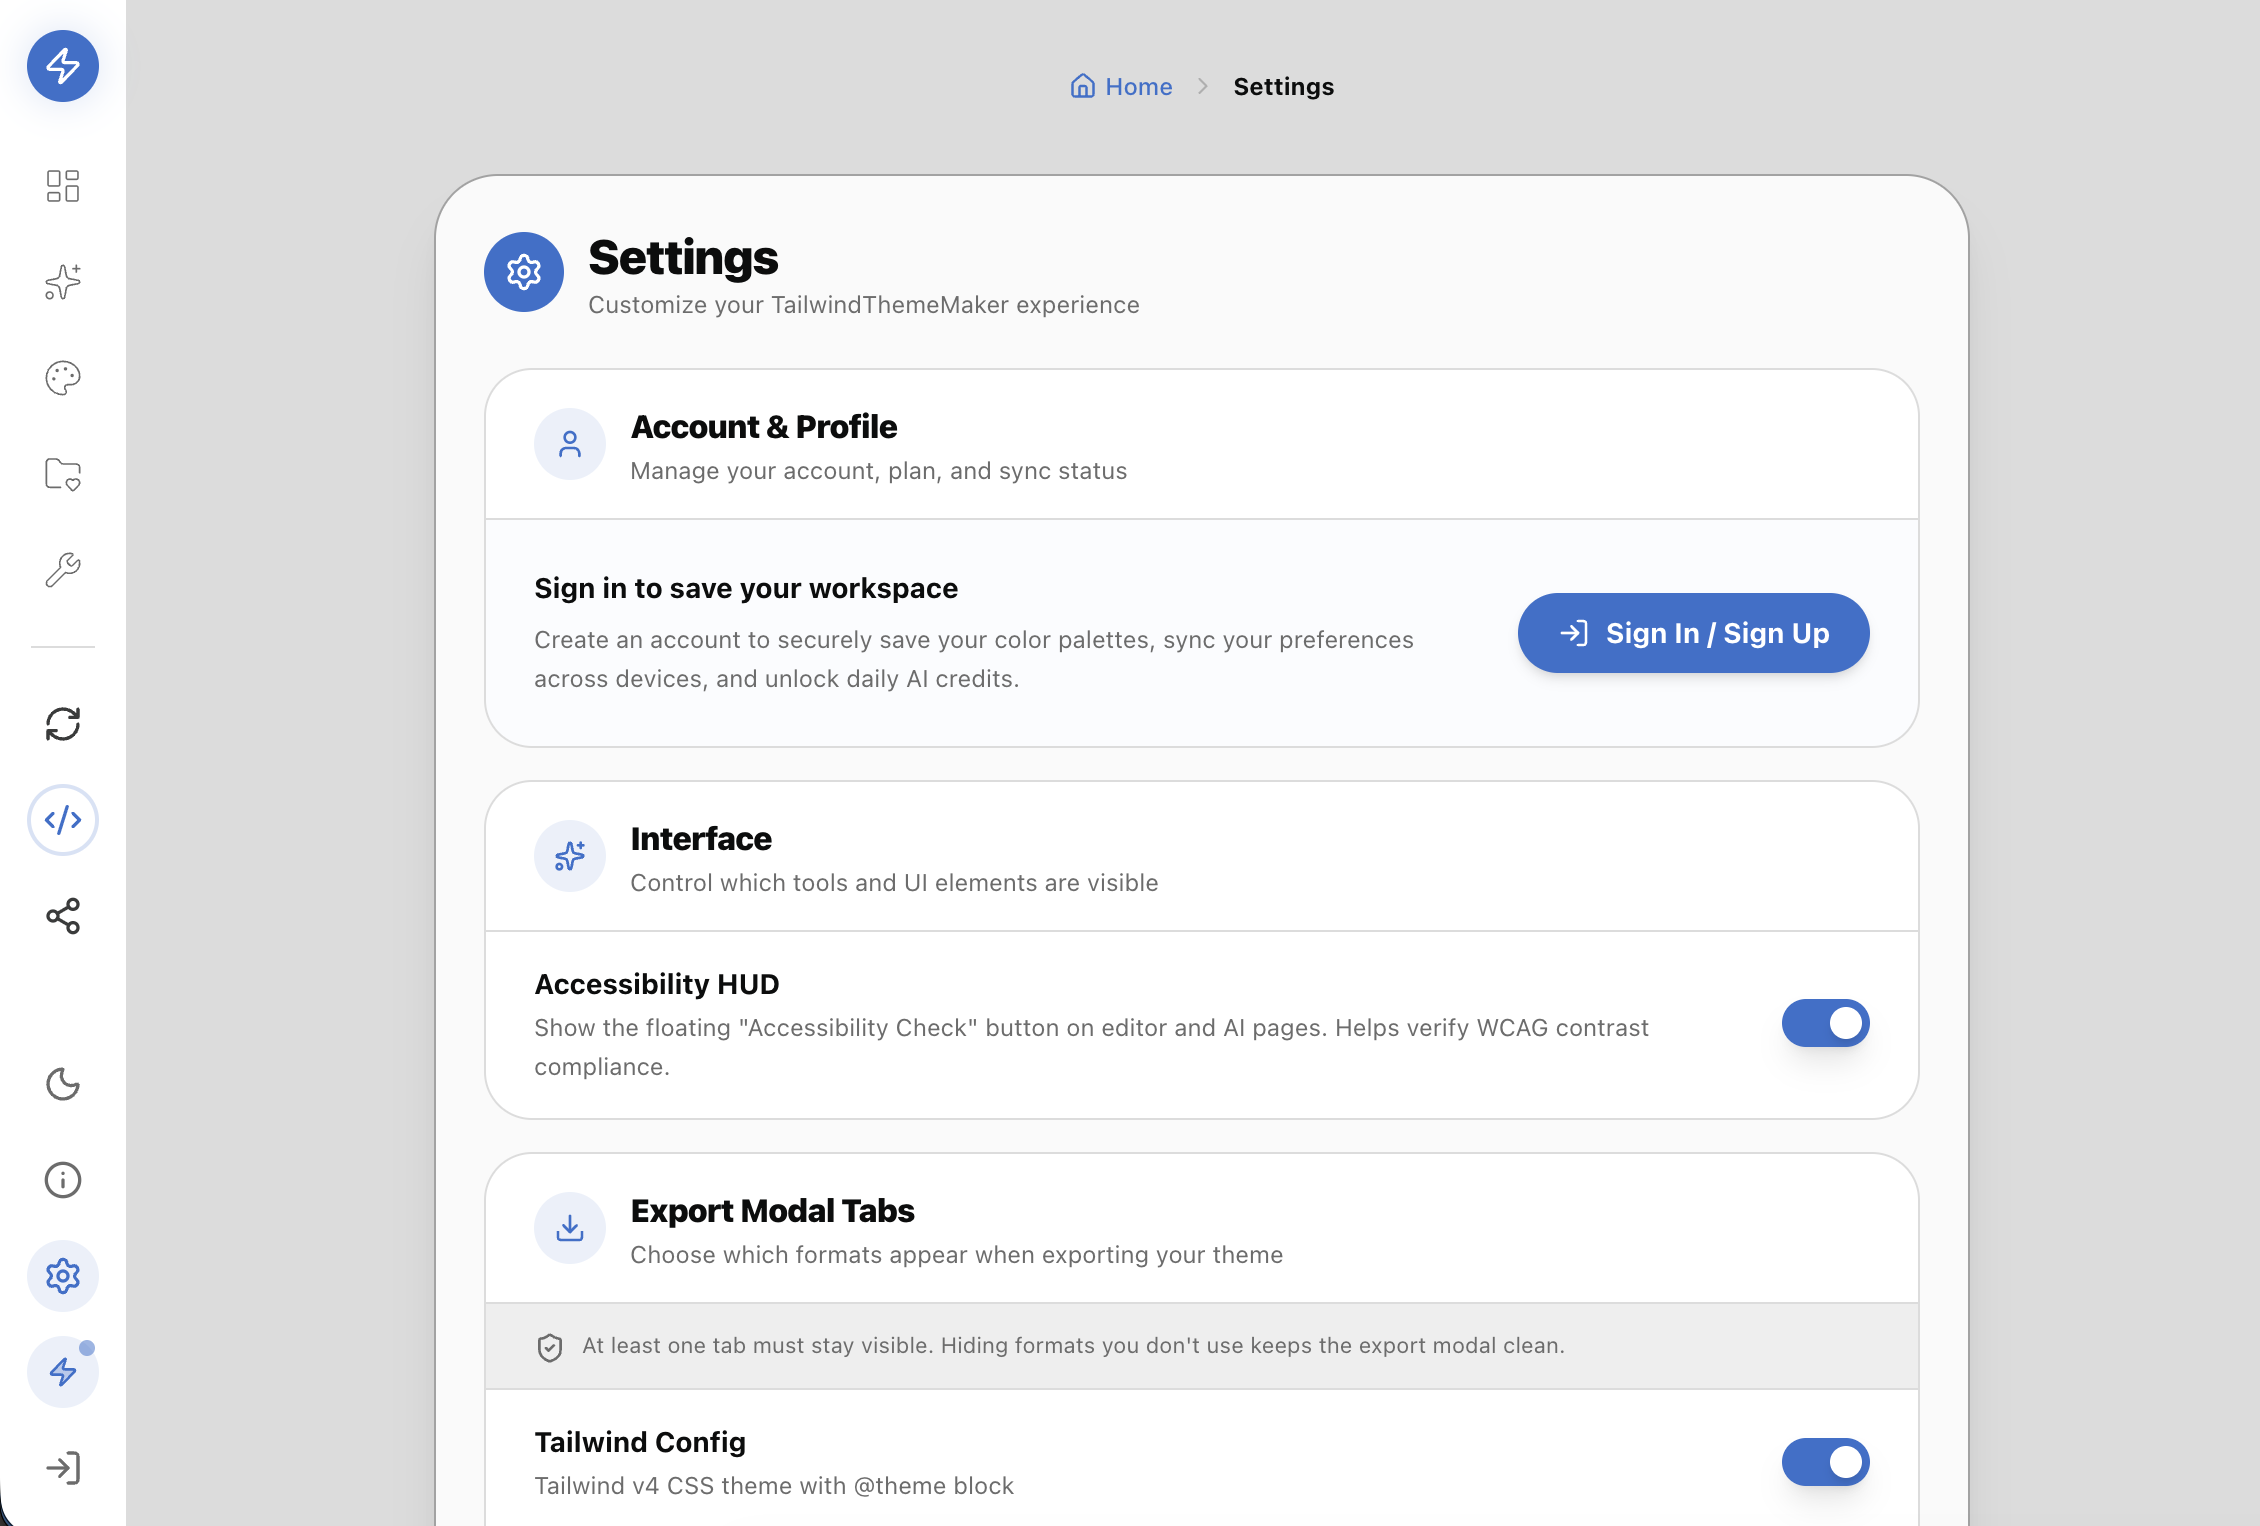The height and width of the screenshot is (1526, 2260).
Task: Disable the Accessibility HUD toggle
Action: pyautogui.click(x=1826, y=1023)
